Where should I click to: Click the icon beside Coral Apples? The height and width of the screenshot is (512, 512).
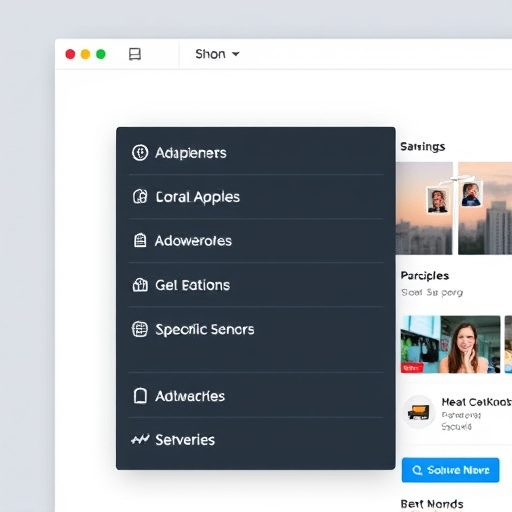coord(140,197)
